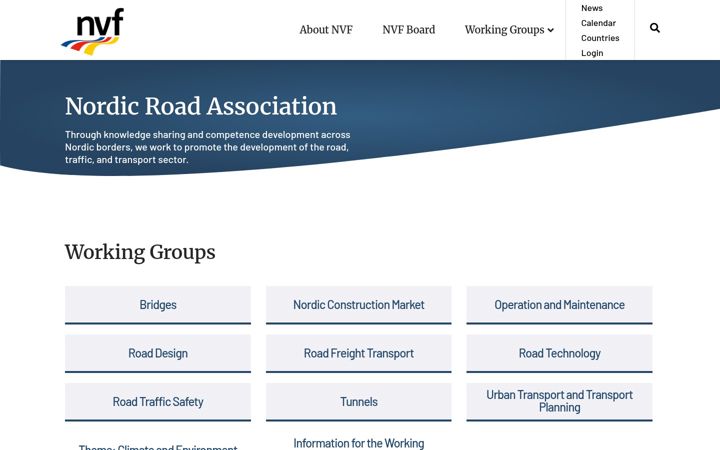Choose the Road Design group
The width and height of the screenshot is (720, 450).
[x=158, y=354]
